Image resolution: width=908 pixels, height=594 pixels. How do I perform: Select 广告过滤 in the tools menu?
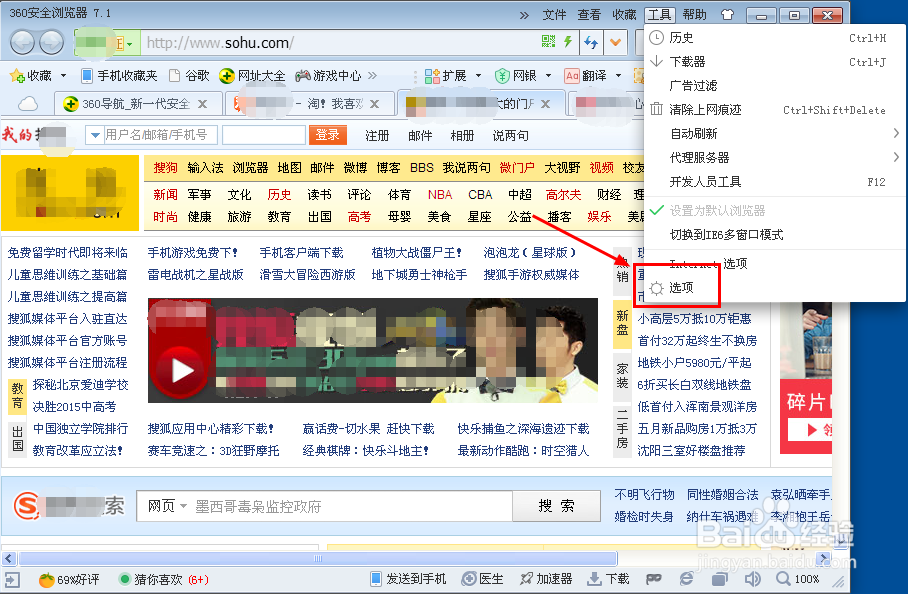pyautogui.click(x=775, y=86)
